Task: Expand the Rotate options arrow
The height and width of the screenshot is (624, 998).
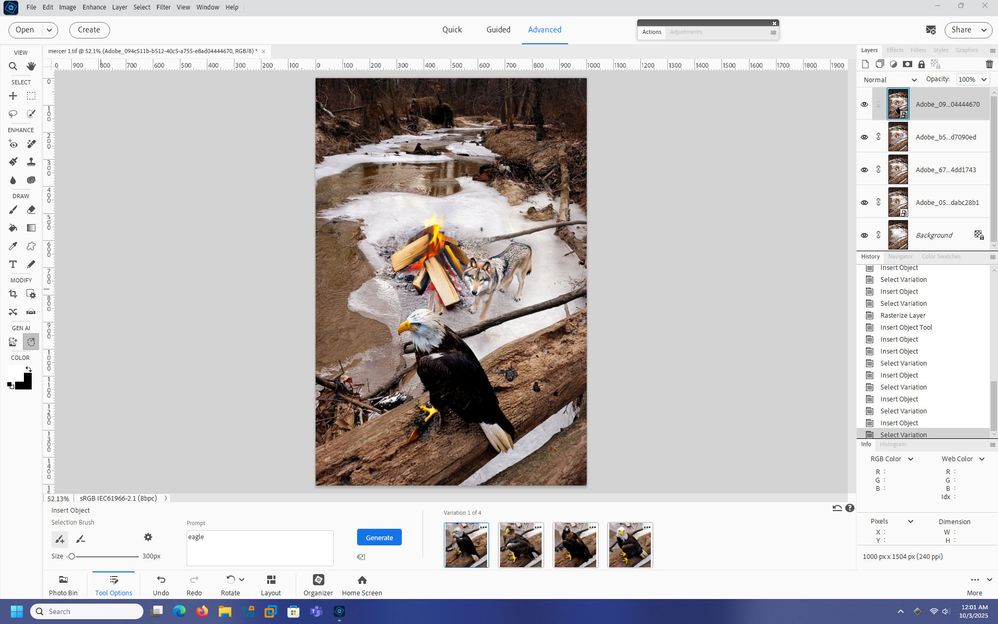Action: 241,579
